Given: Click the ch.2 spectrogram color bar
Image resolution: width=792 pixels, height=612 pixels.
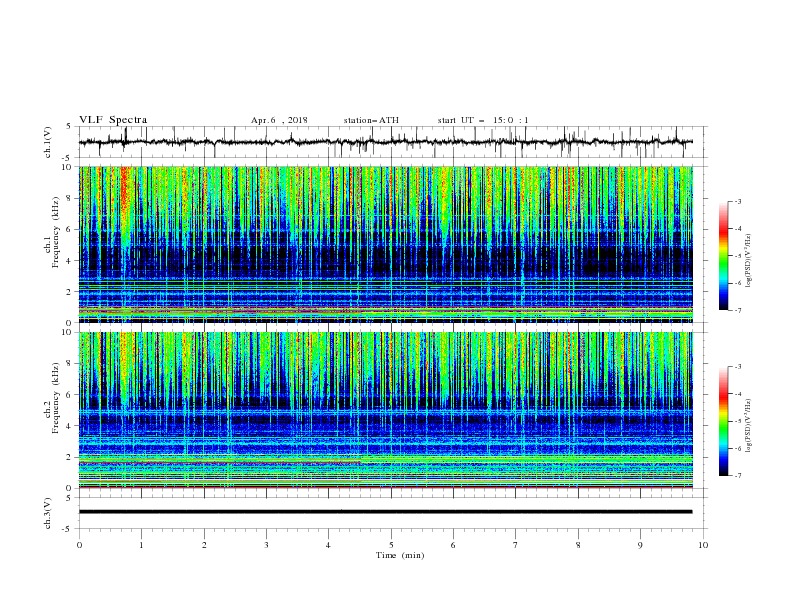Looking at the screenshot, I should click(724, 421).
